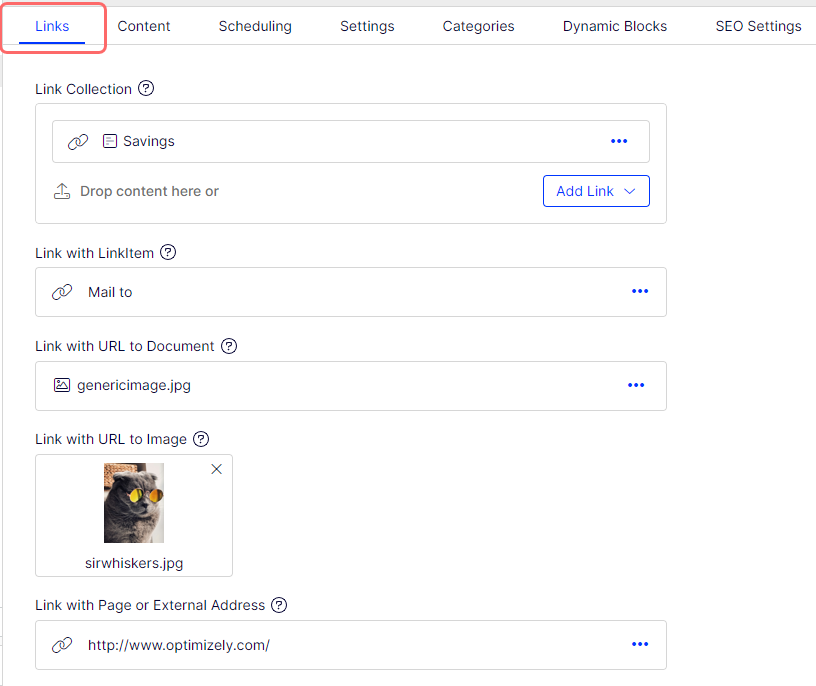Open the more options menu for genericimage.jpg

[636, 385]
